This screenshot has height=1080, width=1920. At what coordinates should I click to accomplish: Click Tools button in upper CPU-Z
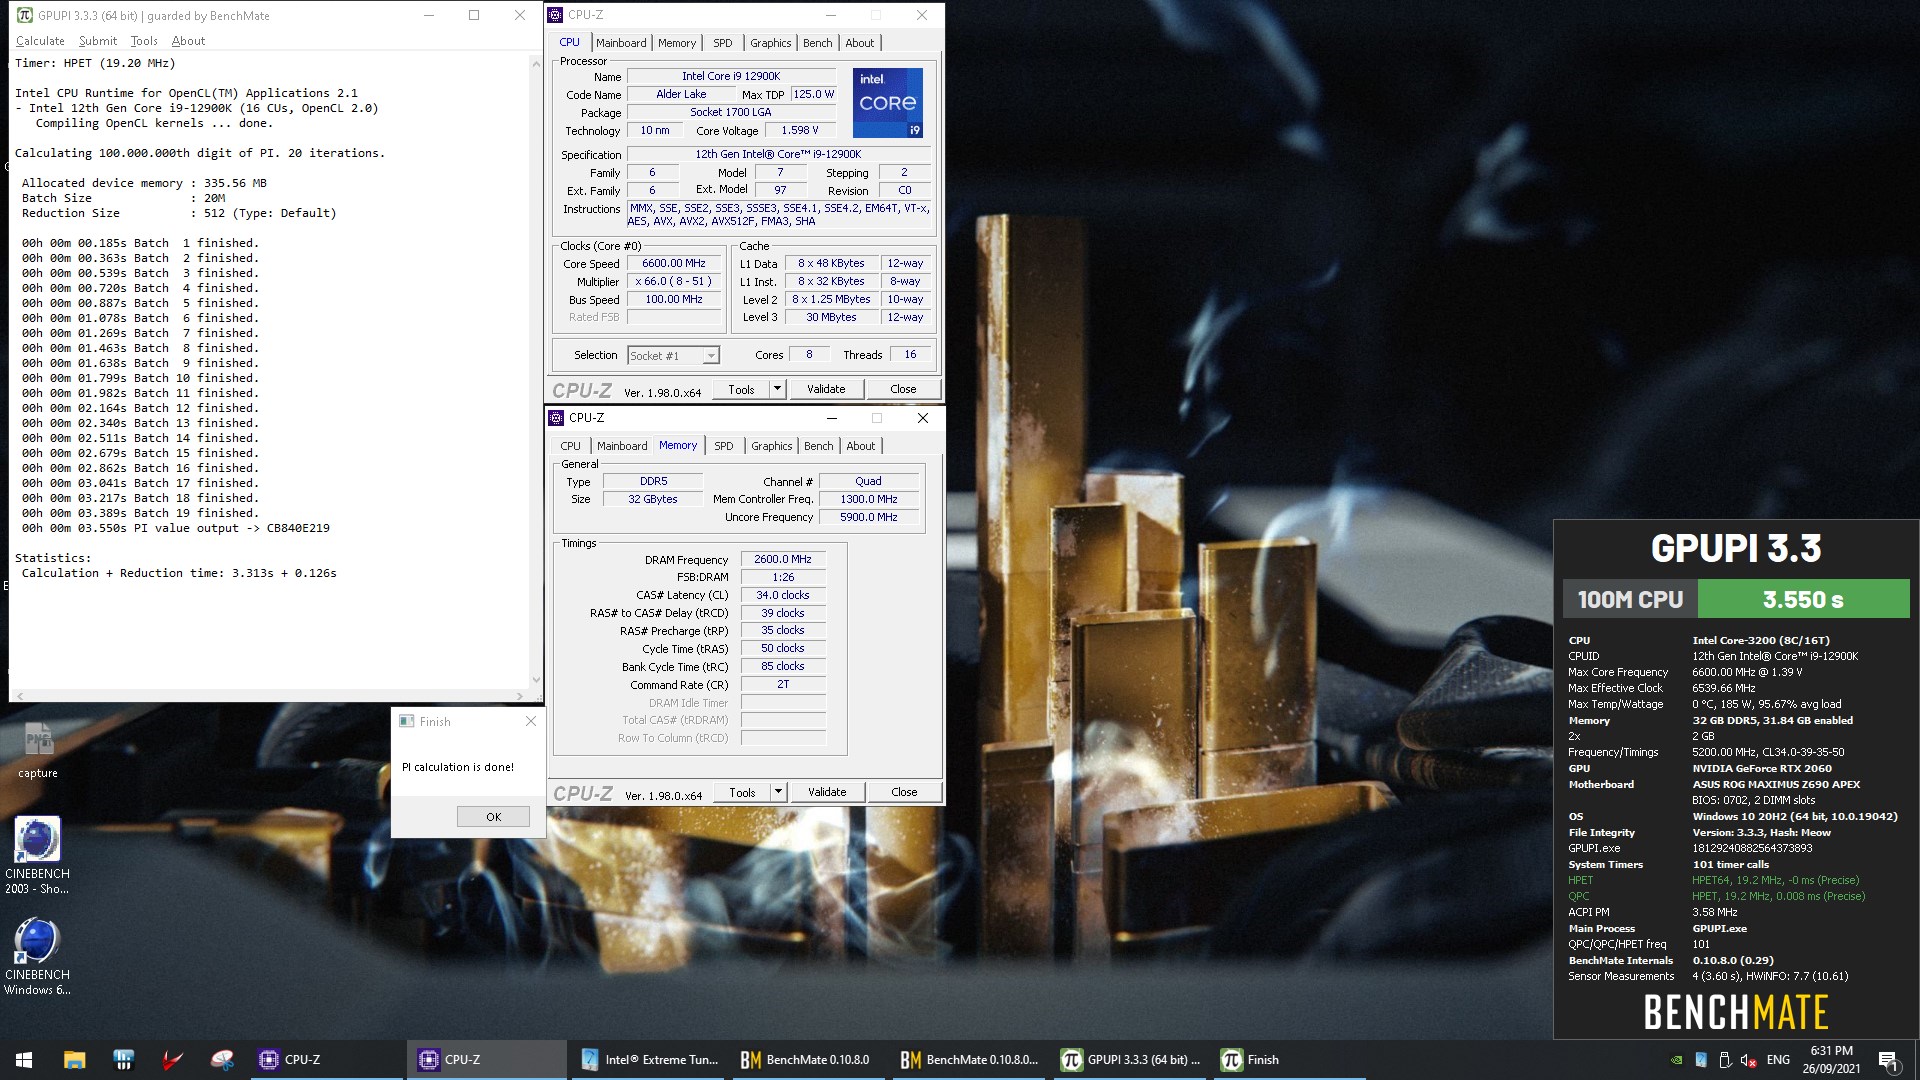741,390
